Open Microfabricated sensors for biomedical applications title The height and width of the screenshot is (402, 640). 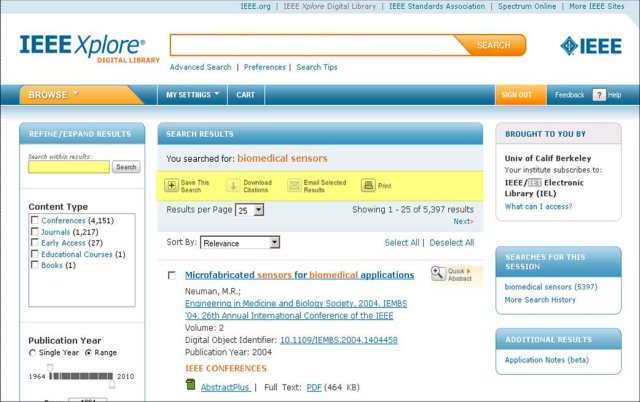299,275
